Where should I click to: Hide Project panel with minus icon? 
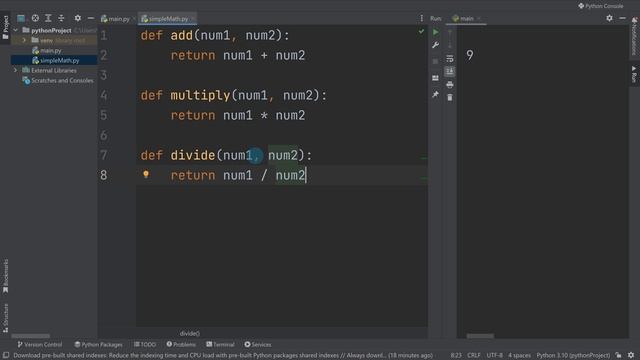pos(91,18)
